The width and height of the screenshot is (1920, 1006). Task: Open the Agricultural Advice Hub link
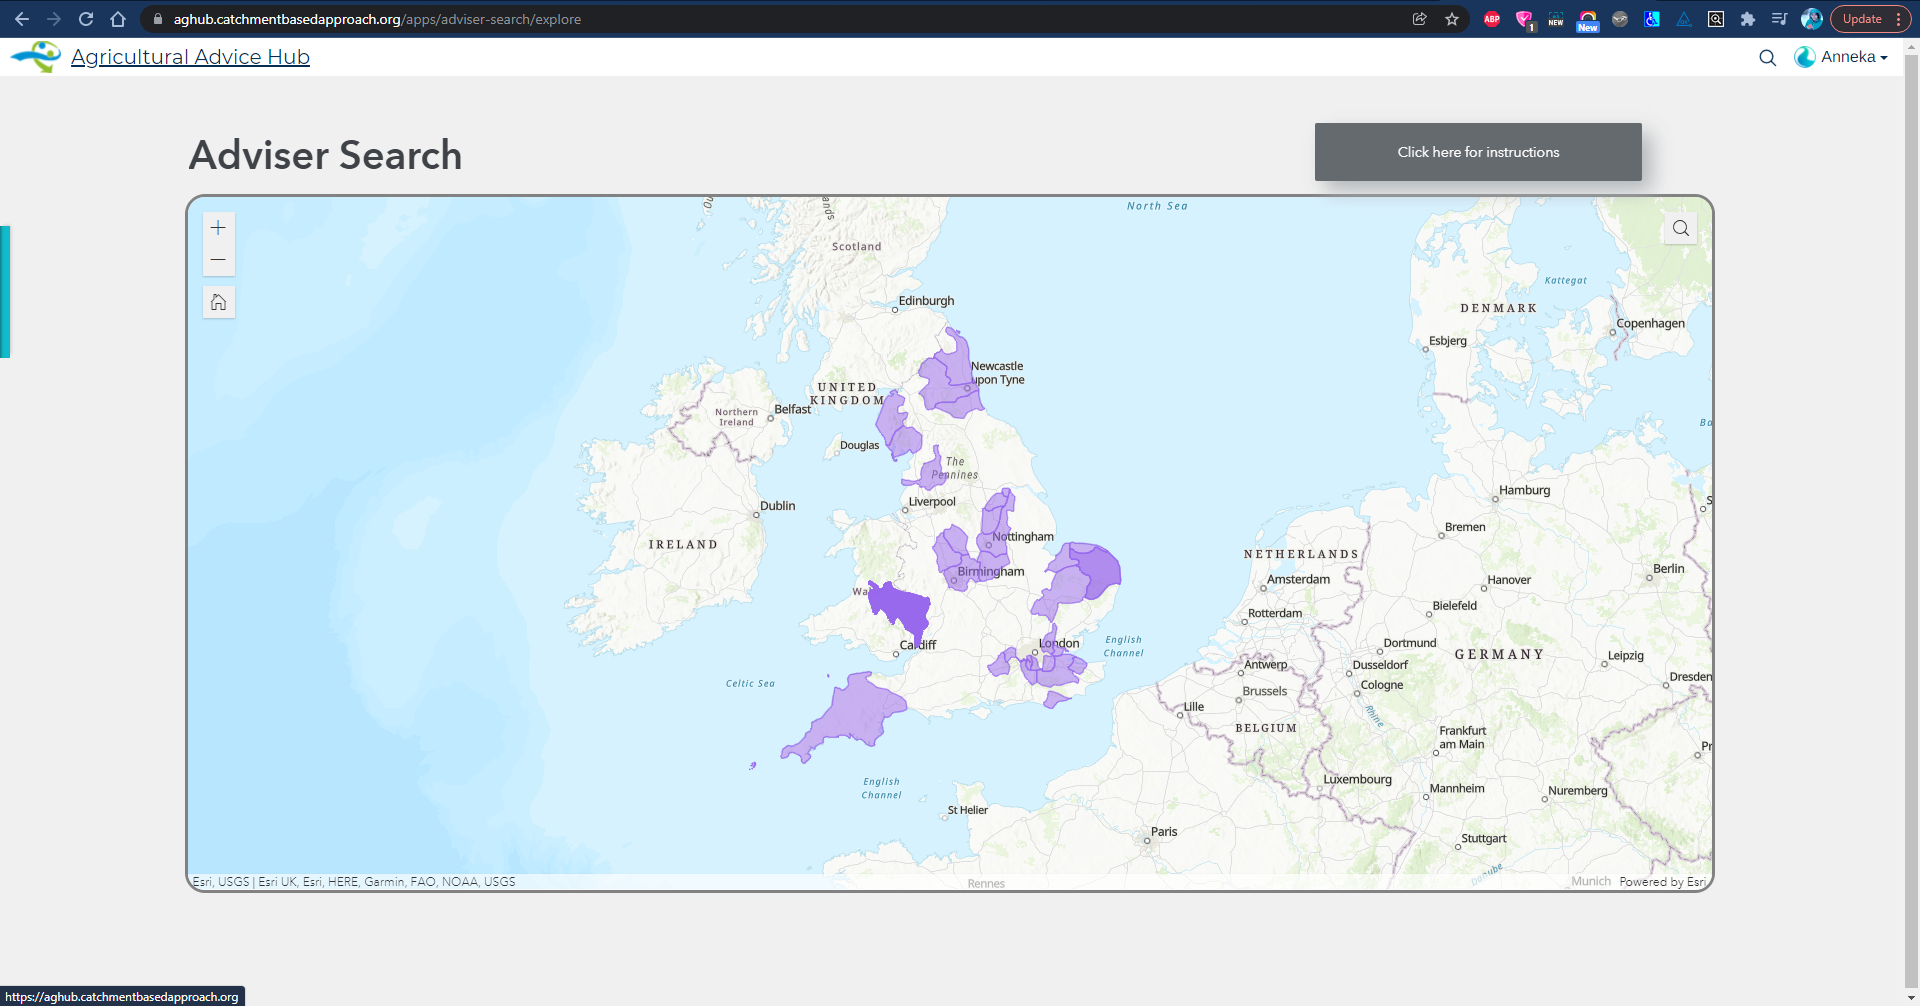tap(190, 57)
